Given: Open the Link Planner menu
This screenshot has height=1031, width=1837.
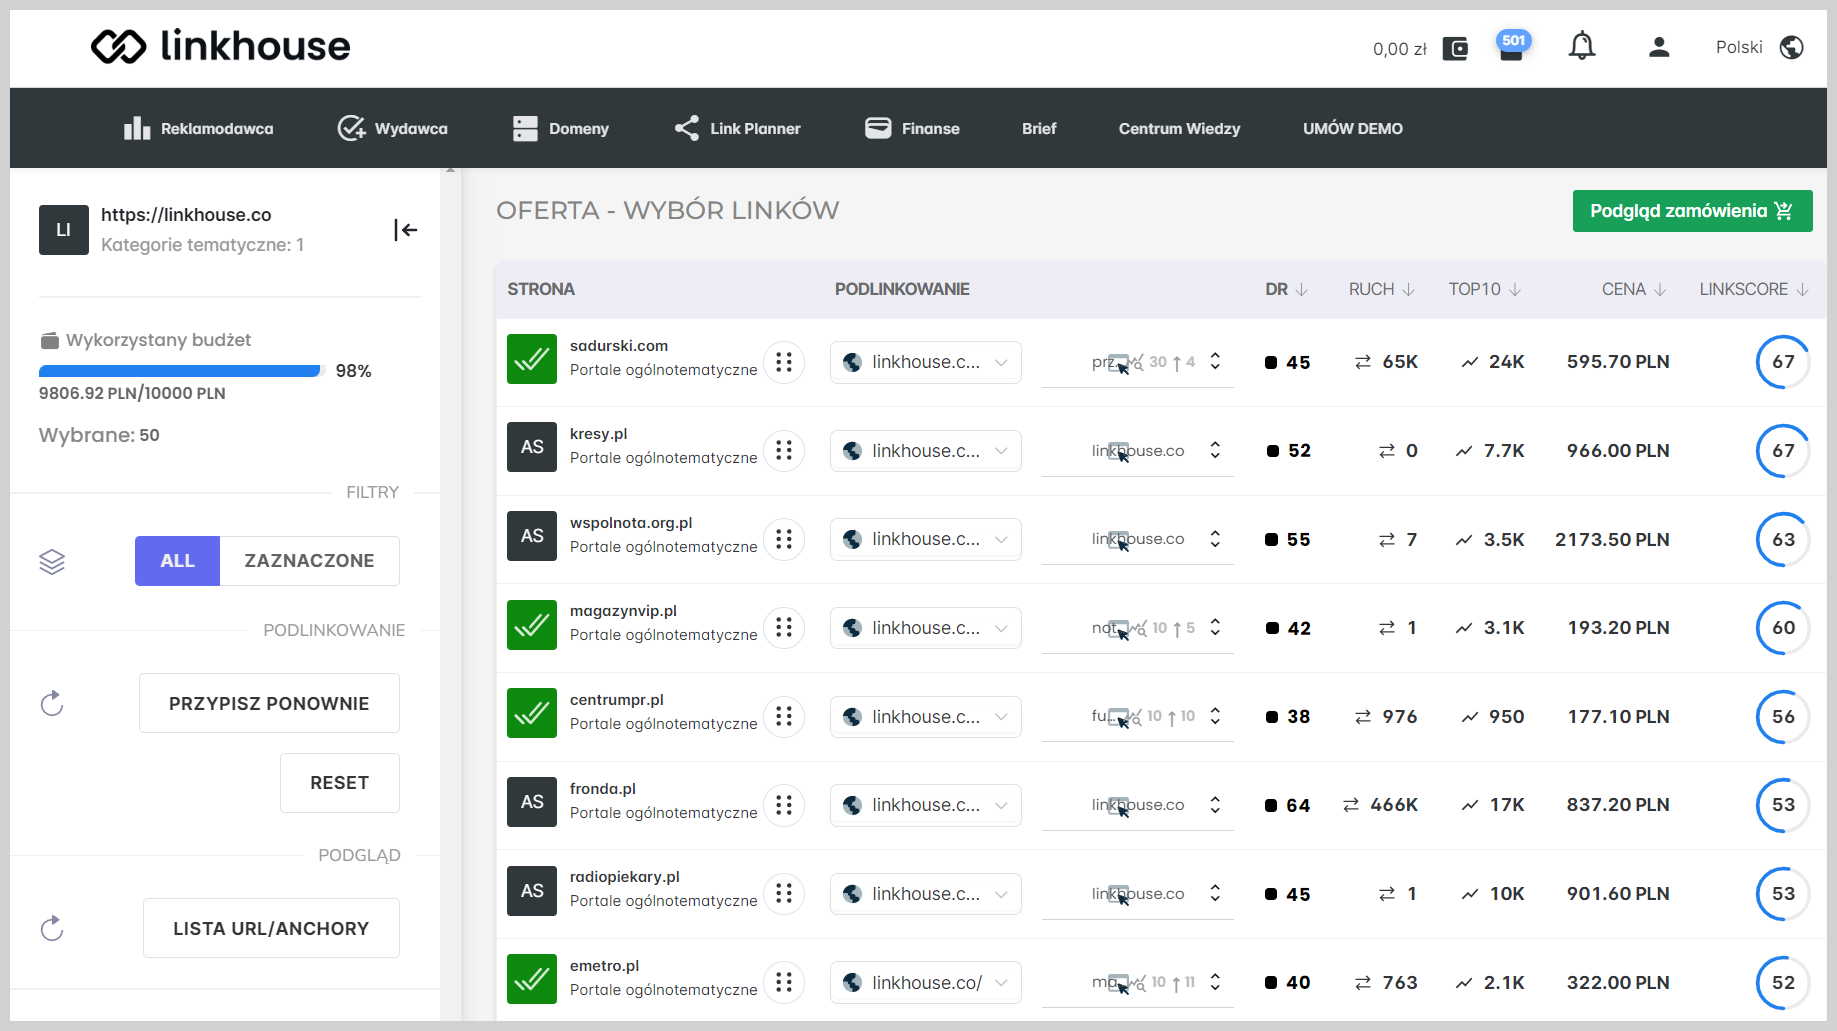Looking at the screenshot, I should [x=737, y=128].
